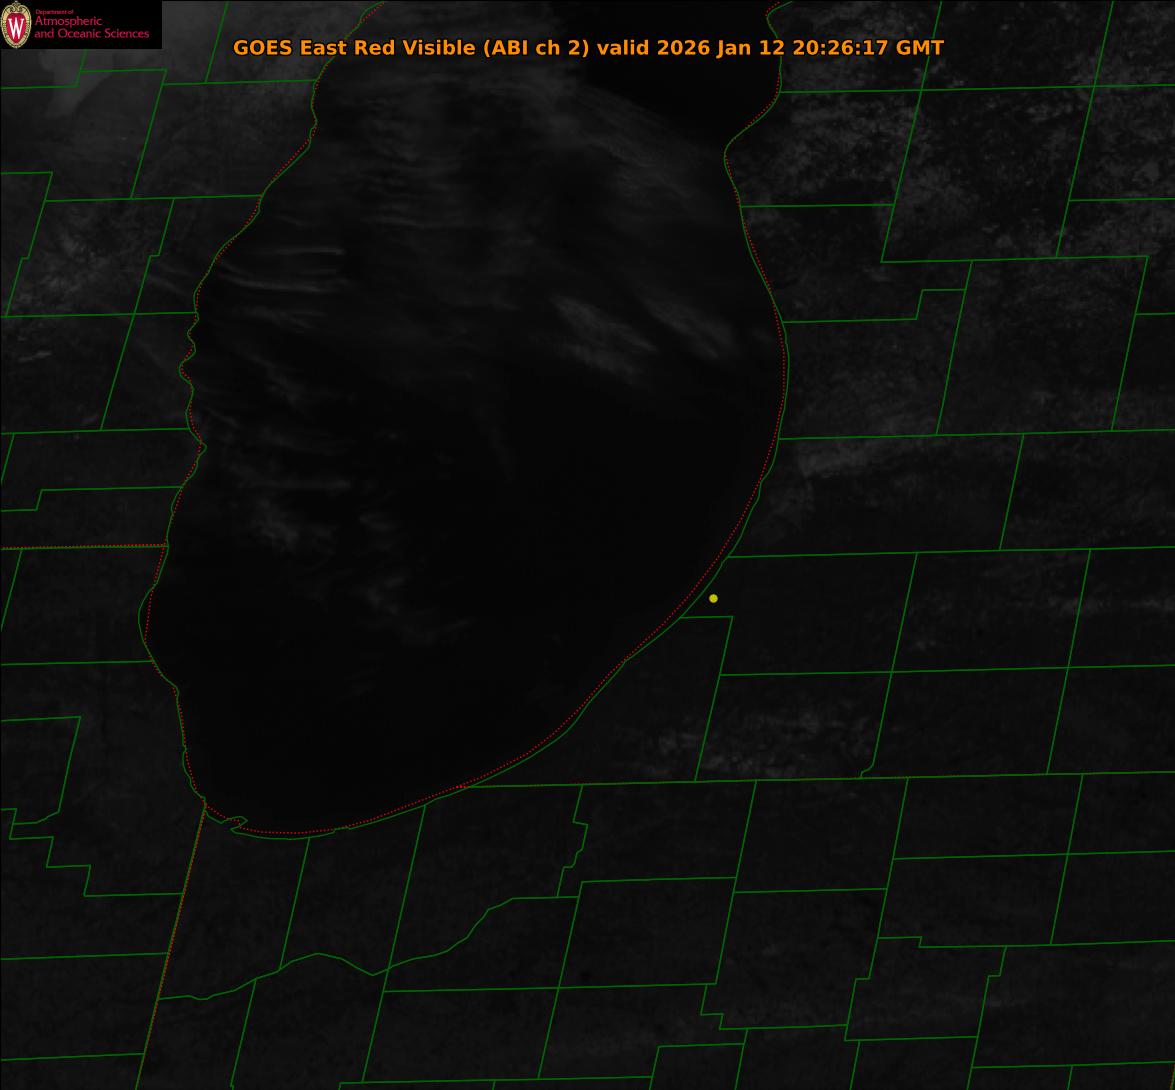The image size is (1175, 1090).
Task: Click the UW crest logo
Action: pos(15,25)
